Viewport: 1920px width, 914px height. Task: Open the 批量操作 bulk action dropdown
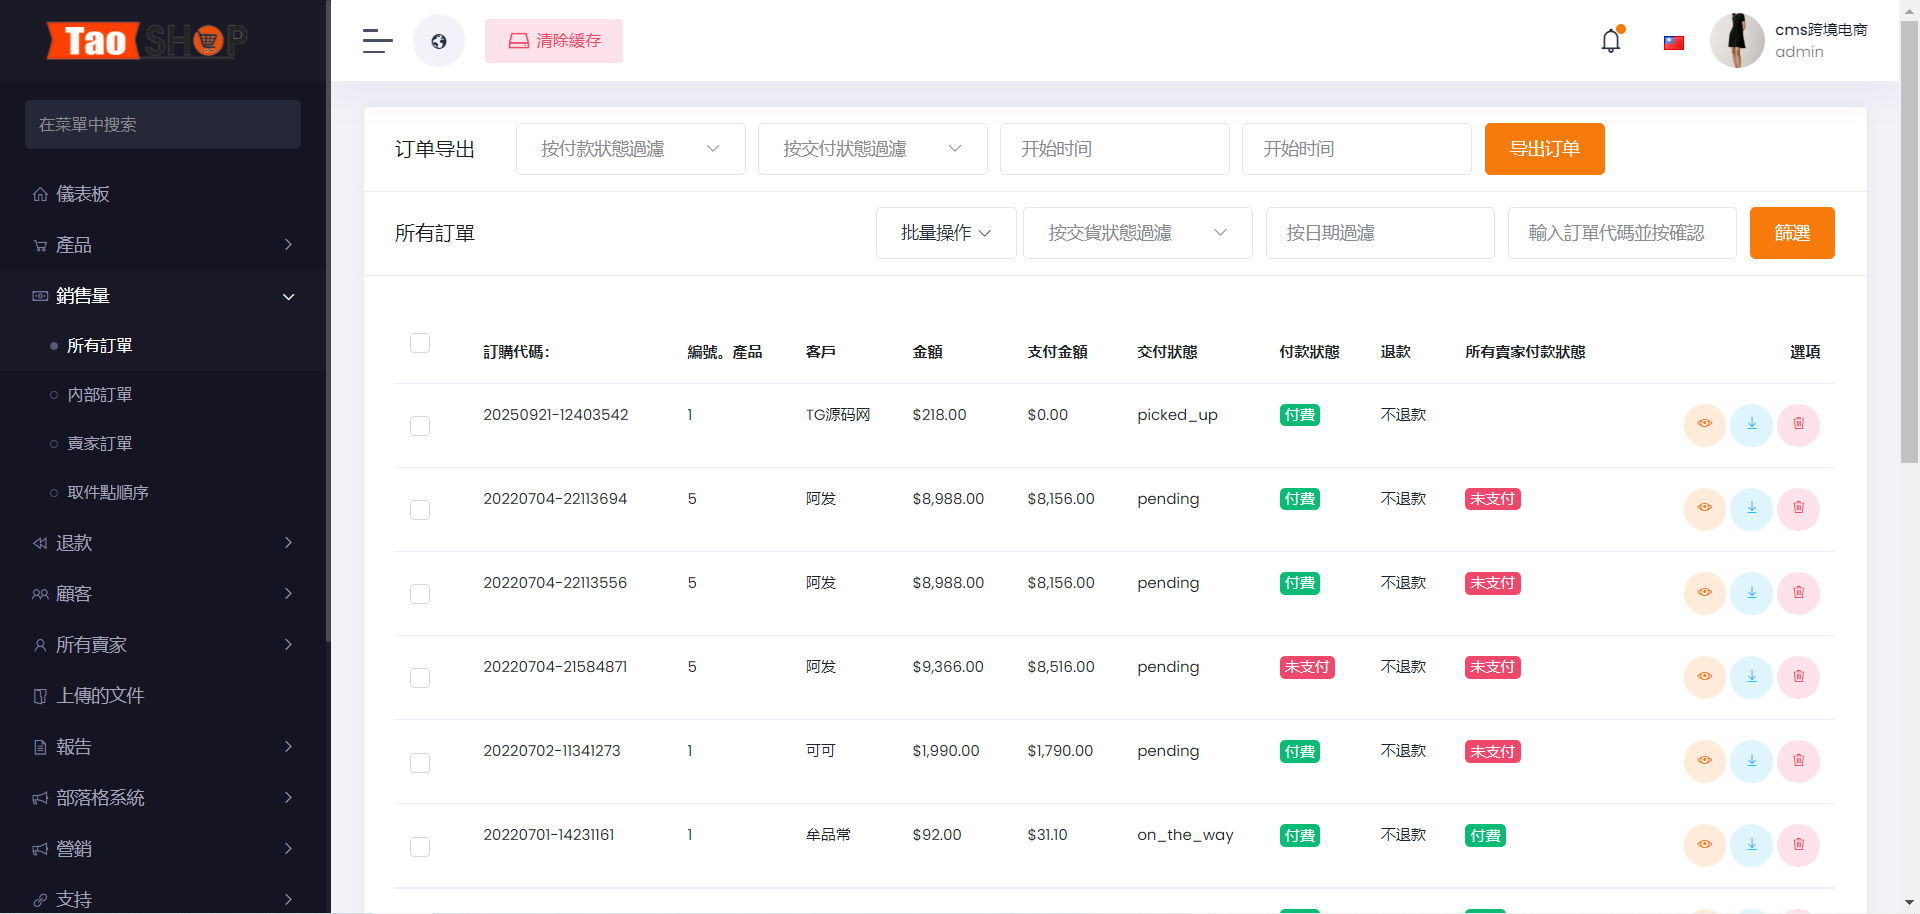945,233
